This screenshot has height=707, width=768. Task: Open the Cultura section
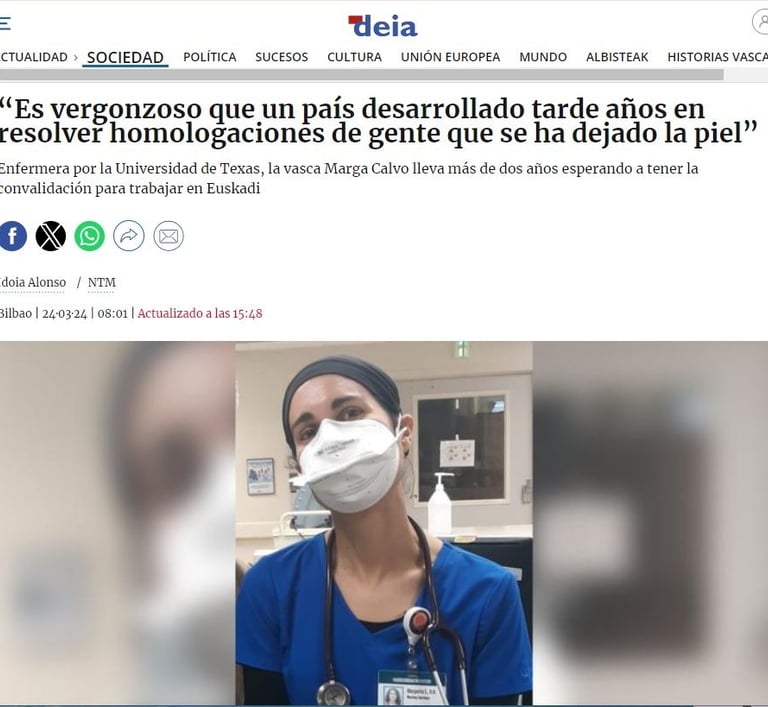click(354, 57)
